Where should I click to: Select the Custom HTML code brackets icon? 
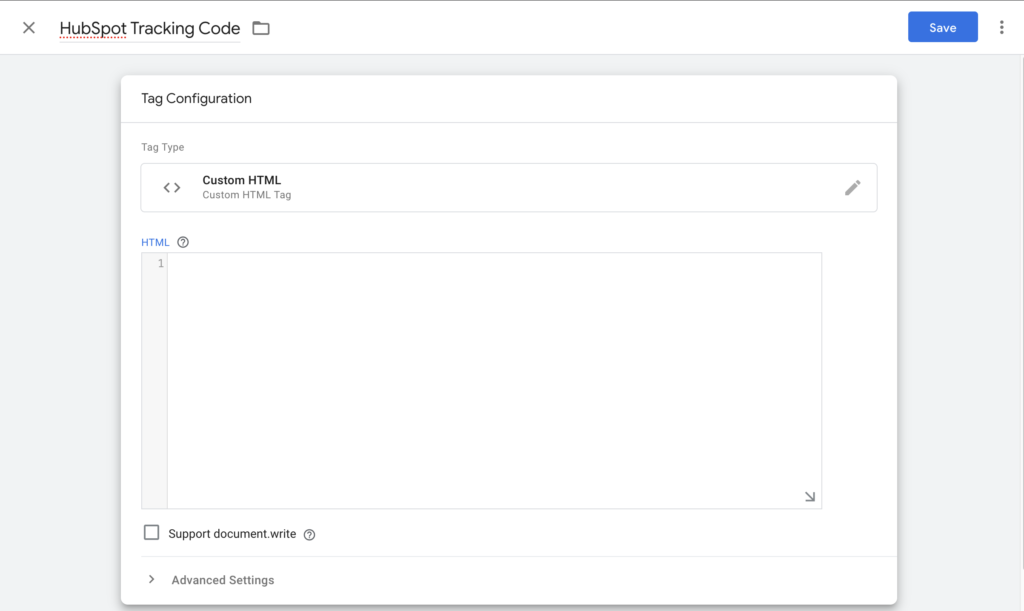[x=171, y=187]
